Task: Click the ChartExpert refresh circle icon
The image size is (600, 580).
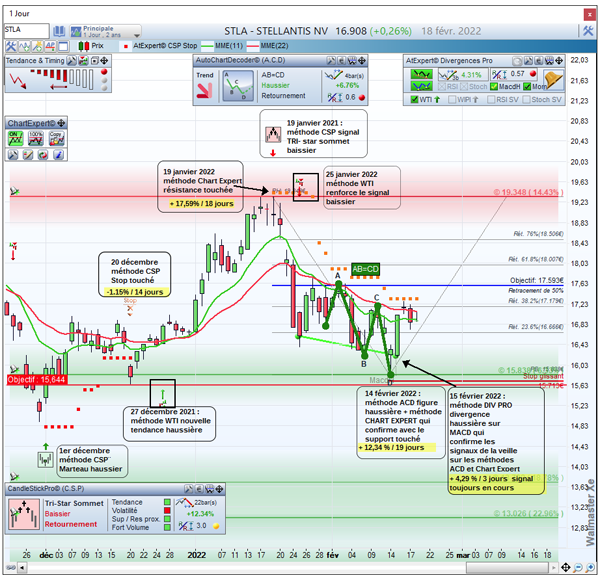Action: pyautogui.click(x=43, y=155)
